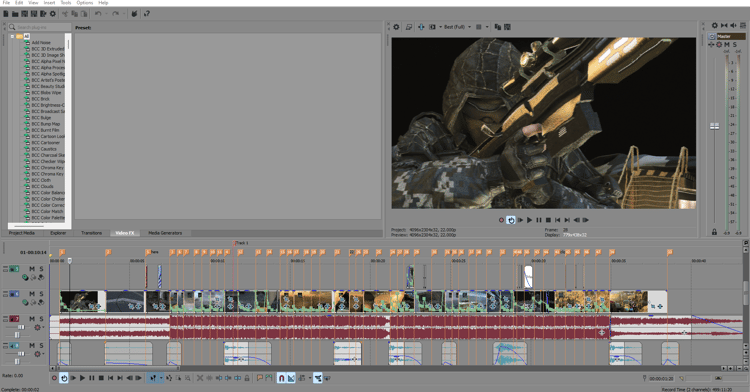Image resolution: width=750 pixels, height=392 pixels.
Task: Open the Explorer tab
Action: (x=58, y=233)
